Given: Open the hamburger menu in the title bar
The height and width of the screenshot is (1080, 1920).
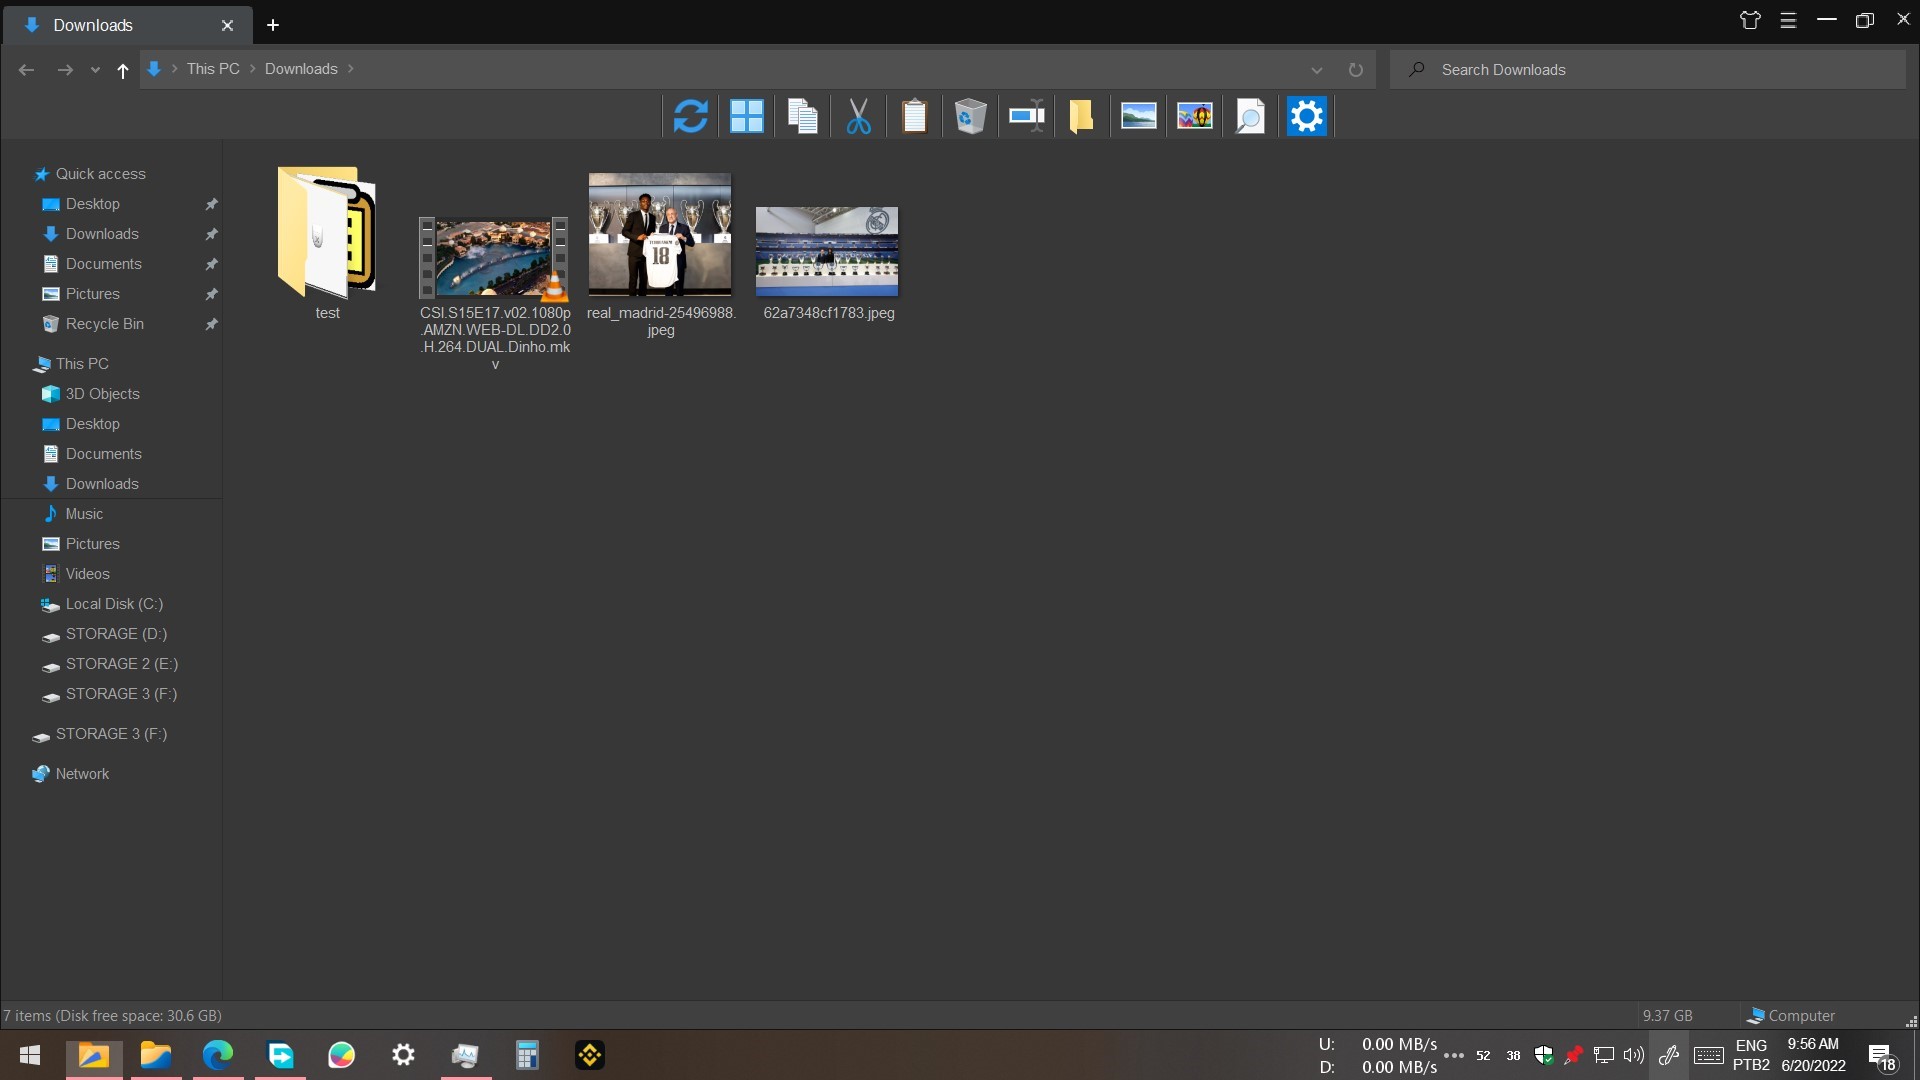Looking at the screenshot, I should (1788, 21).
